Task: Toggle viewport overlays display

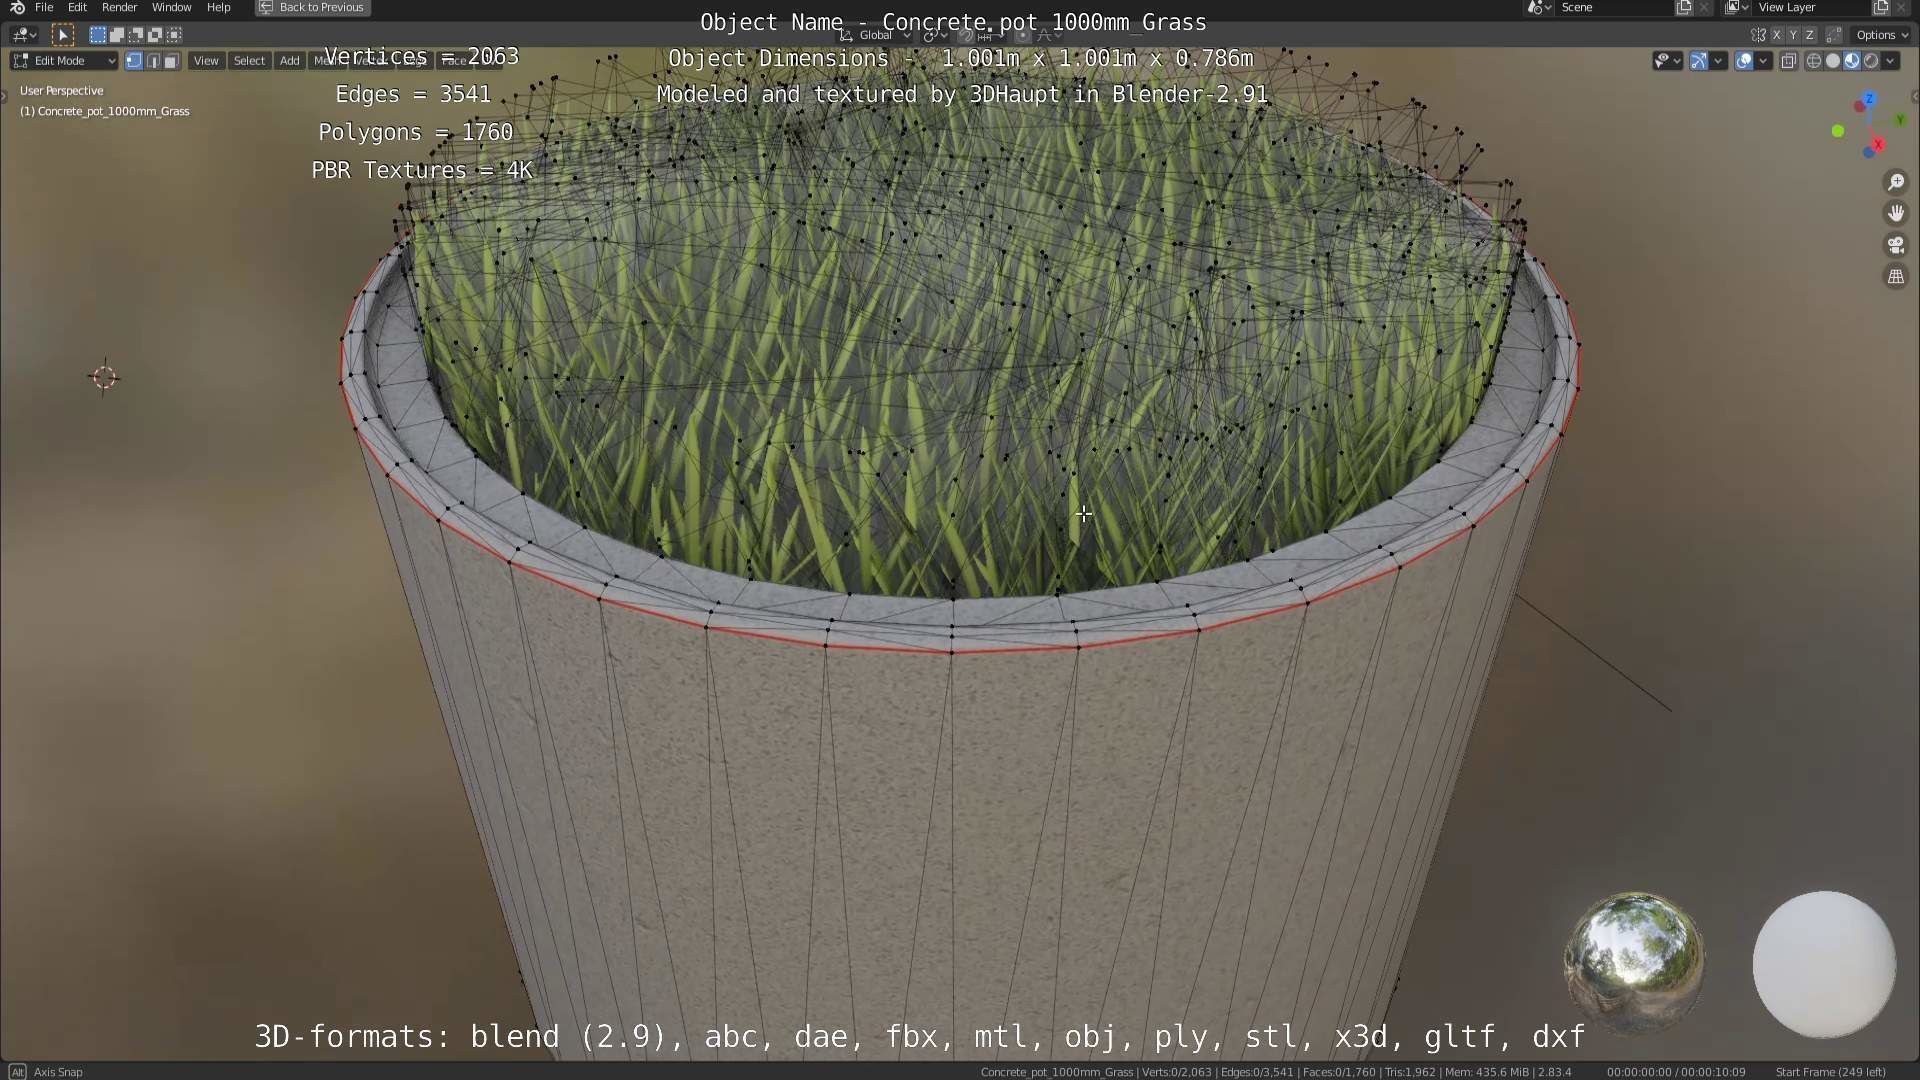Action: [x=1744, y=61]
